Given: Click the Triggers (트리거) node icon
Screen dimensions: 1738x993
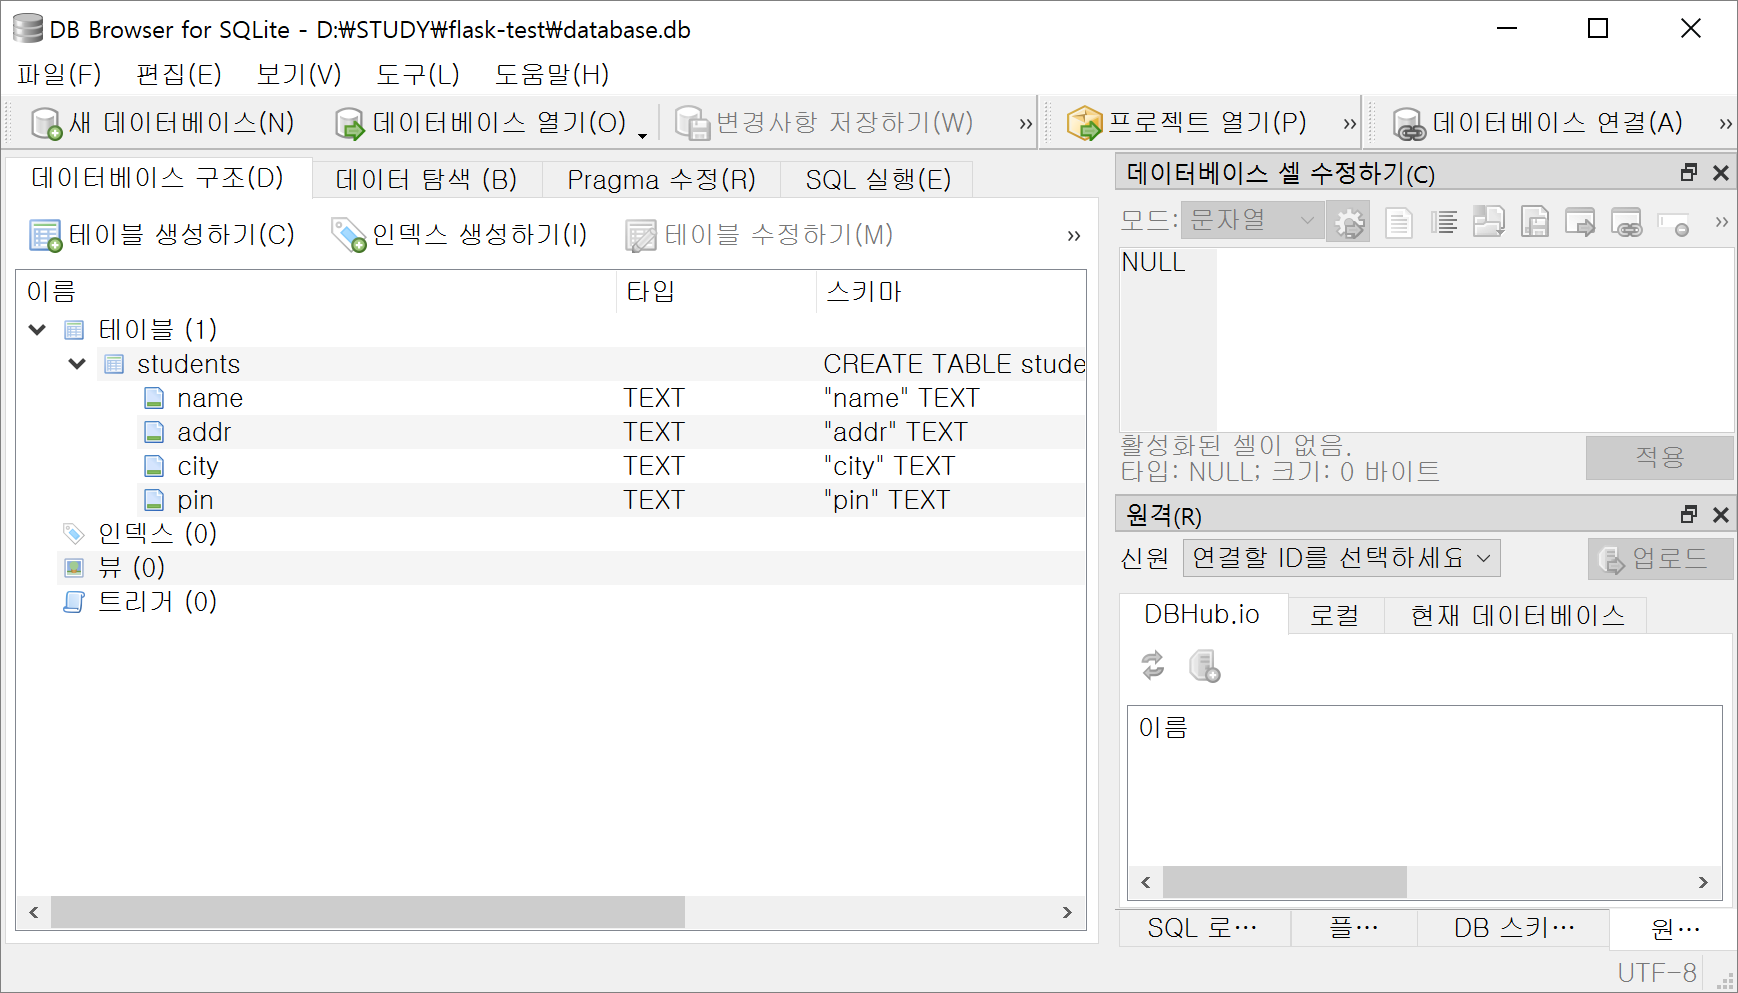Looking at the screenshot, I should 74,602.
